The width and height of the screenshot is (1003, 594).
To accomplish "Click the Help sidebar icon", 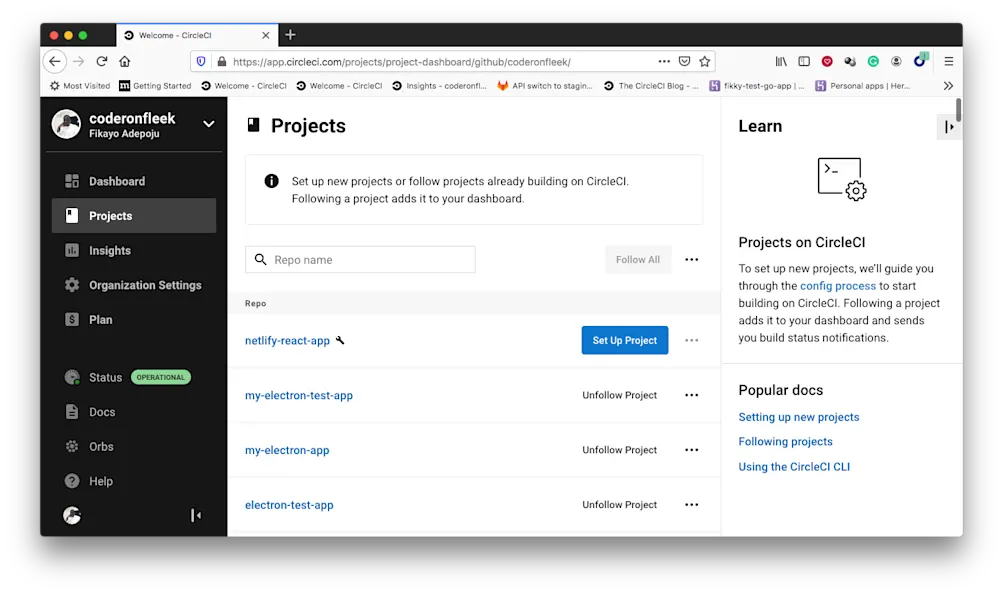I will pos(72,481).
